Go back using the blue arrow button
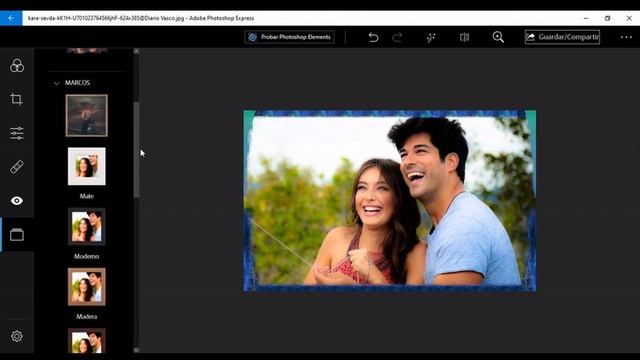 (x=11, y=18)
